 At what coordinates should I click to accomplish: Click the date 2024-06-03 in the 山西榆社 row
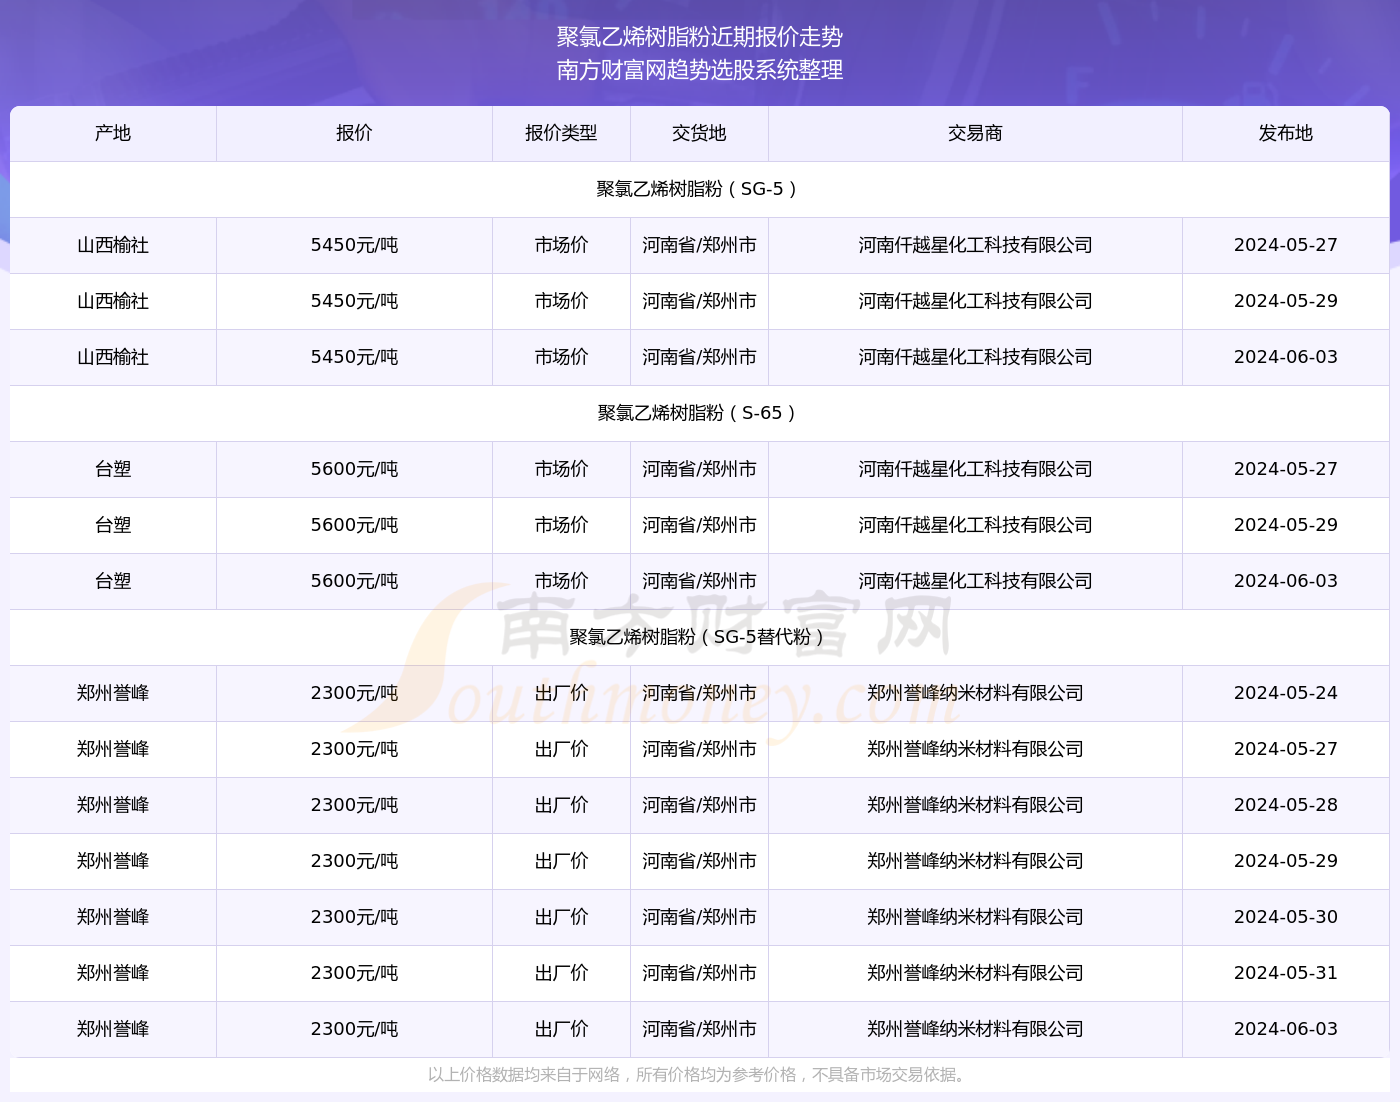click(1285, 357)
